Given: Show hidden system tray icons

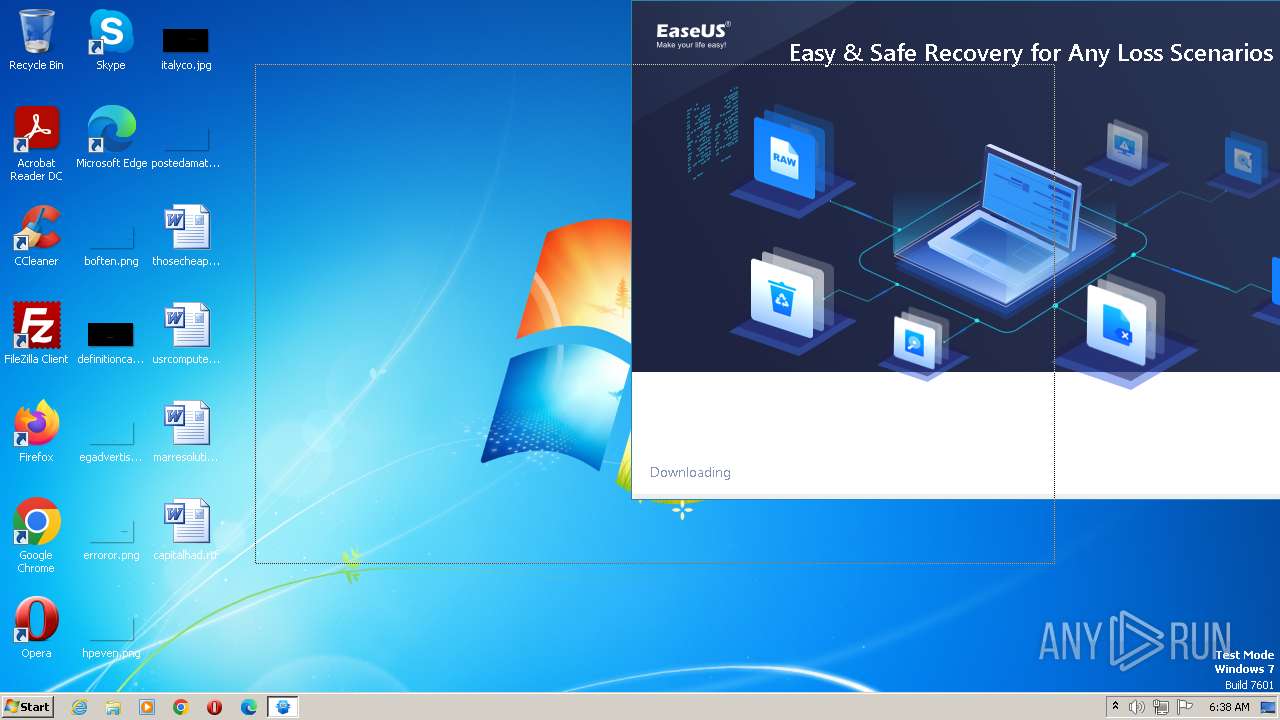Looking at the screenshot, I should coord(1116,707).
